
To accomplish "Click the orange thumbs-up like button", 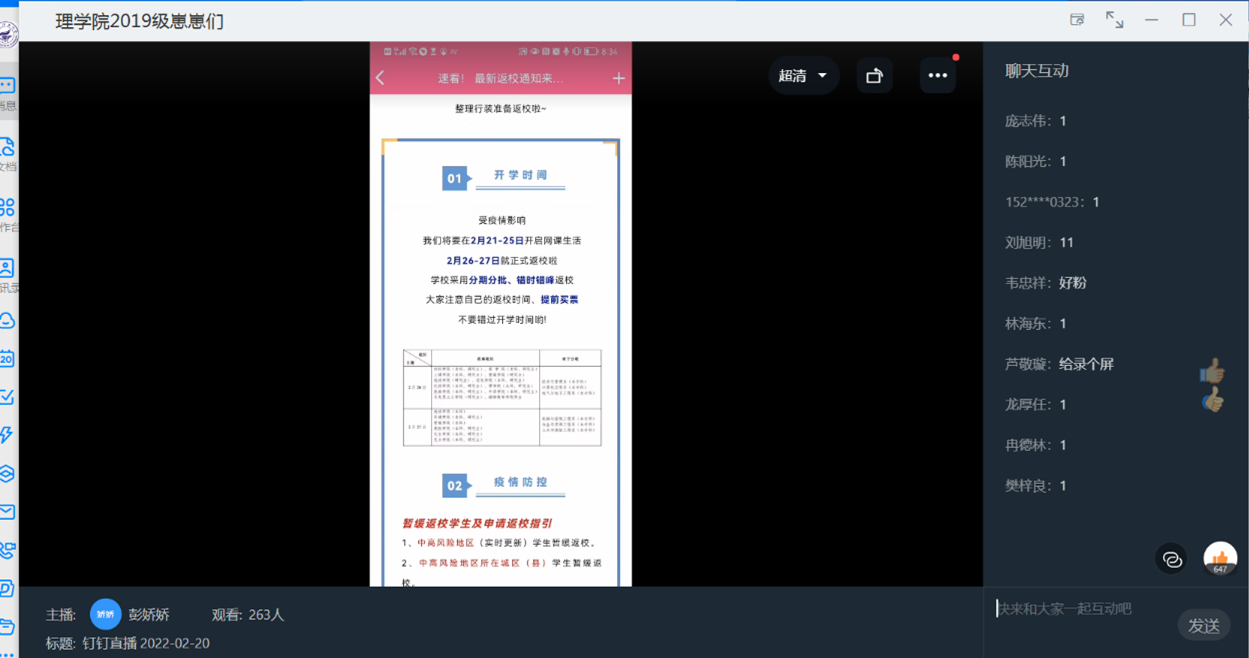I will click(x=1220, y=558).
